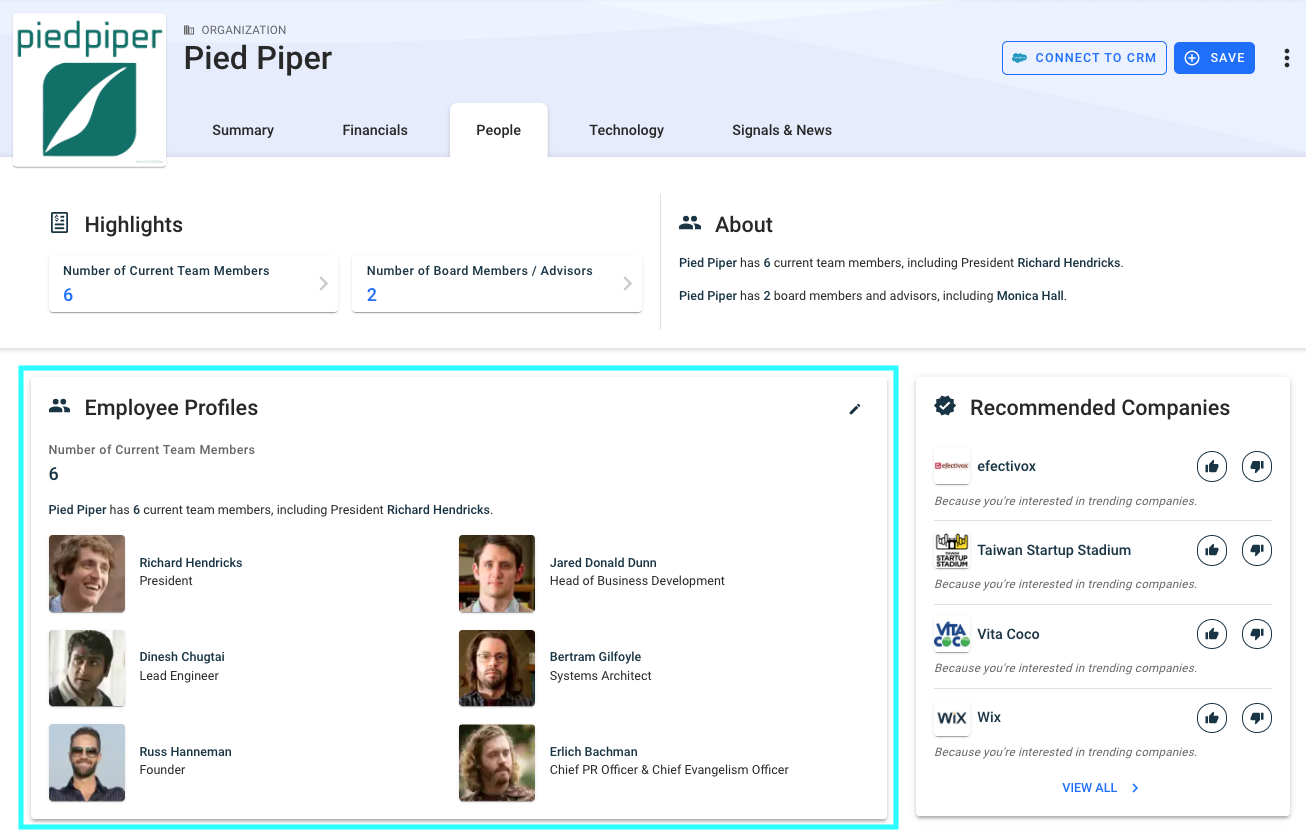Thumbs down Vita Coco recommendation
This screenshot has height=831, width=1306.
1257,634
